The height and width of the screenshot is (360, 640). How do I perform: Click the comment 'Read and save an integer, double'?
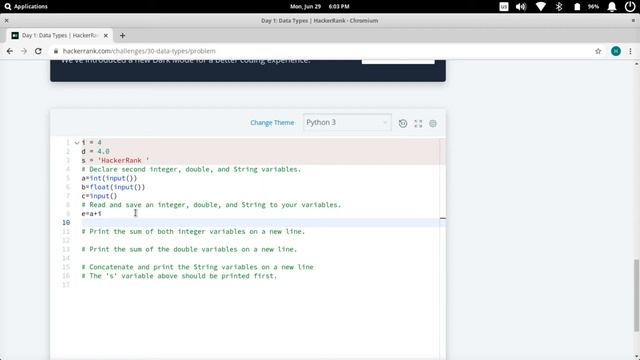[x=211, y=205]
